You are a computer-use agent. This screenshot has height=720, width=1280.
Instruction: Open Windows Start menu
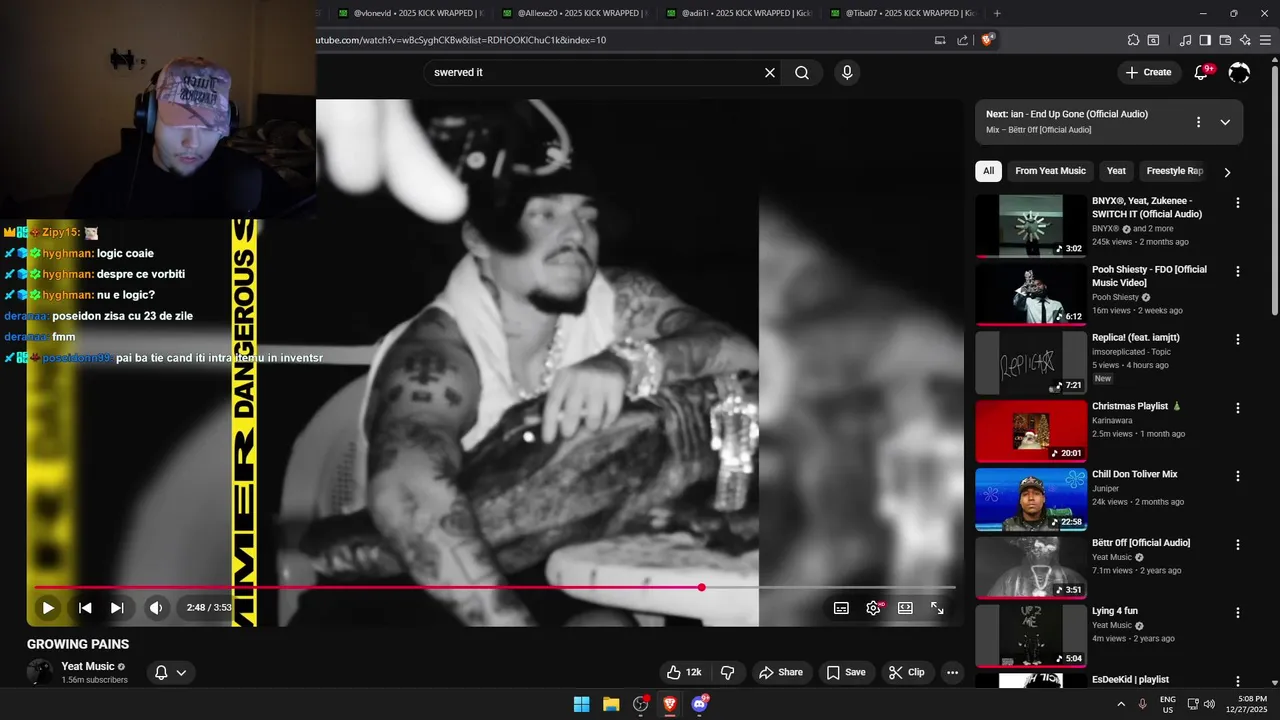pyautogui.click(x=581, y=704)
